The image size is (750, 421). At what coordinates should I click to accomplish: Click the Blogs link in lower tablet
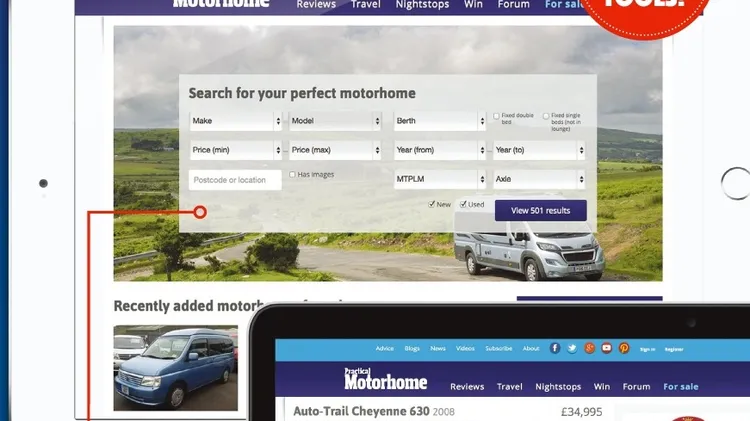tap(412, 348)
